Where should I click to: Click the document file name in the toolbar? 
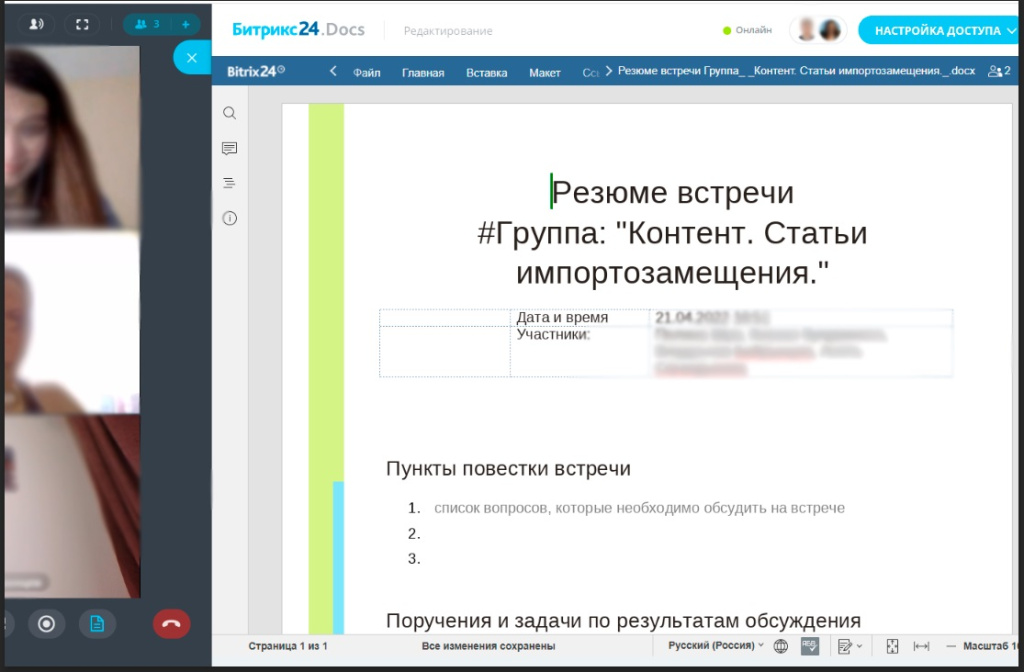(x=796, y=71)
